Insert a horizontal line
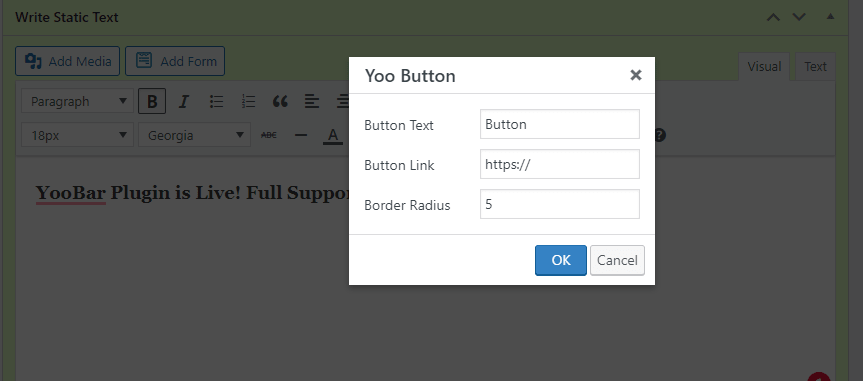Screen dimensions: 863x381 click(x=301, y=135)
